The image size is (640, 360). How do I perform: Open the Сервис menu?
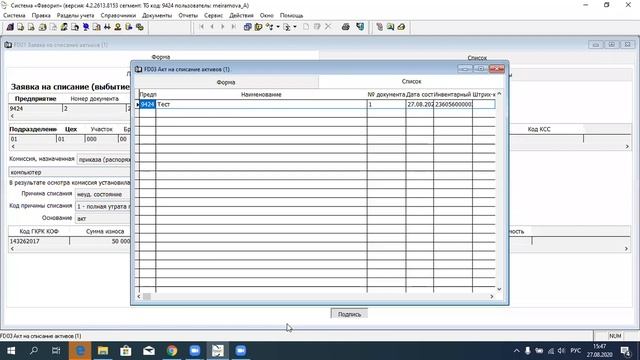(213, 16)
